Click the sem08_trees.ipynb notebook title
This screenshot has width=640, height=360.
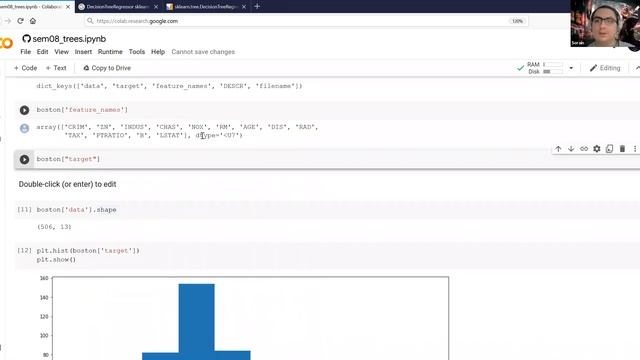coord(69,39)
